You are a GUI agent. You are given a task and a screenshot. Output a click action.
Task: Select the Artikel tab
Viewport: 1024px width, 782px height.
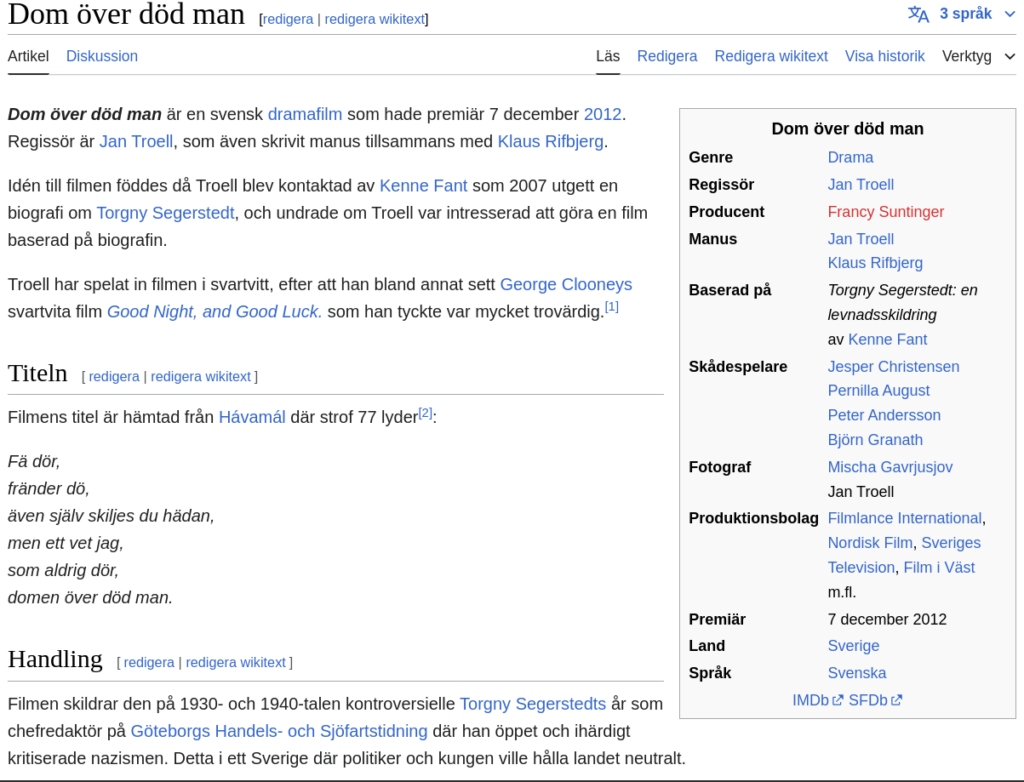tap(28, 56)
